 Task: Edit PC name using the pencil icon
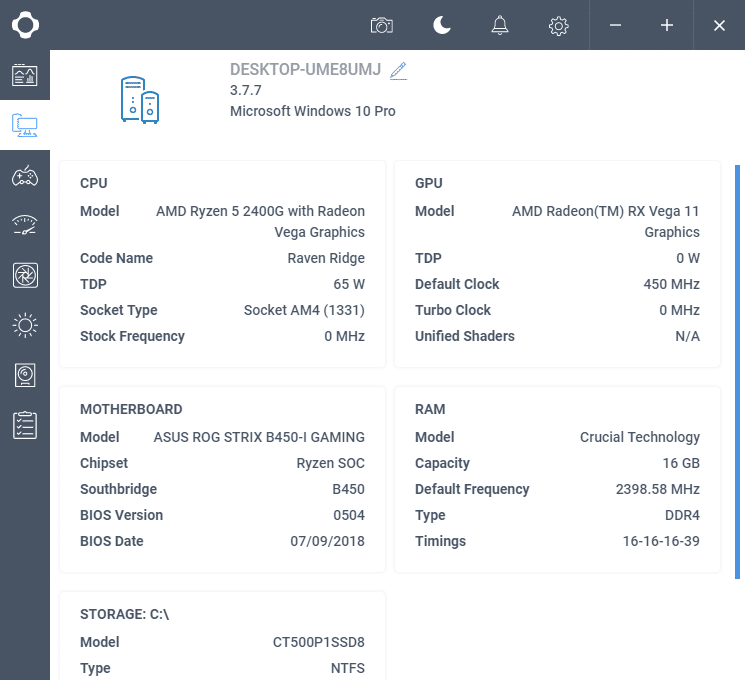[399, 70]
